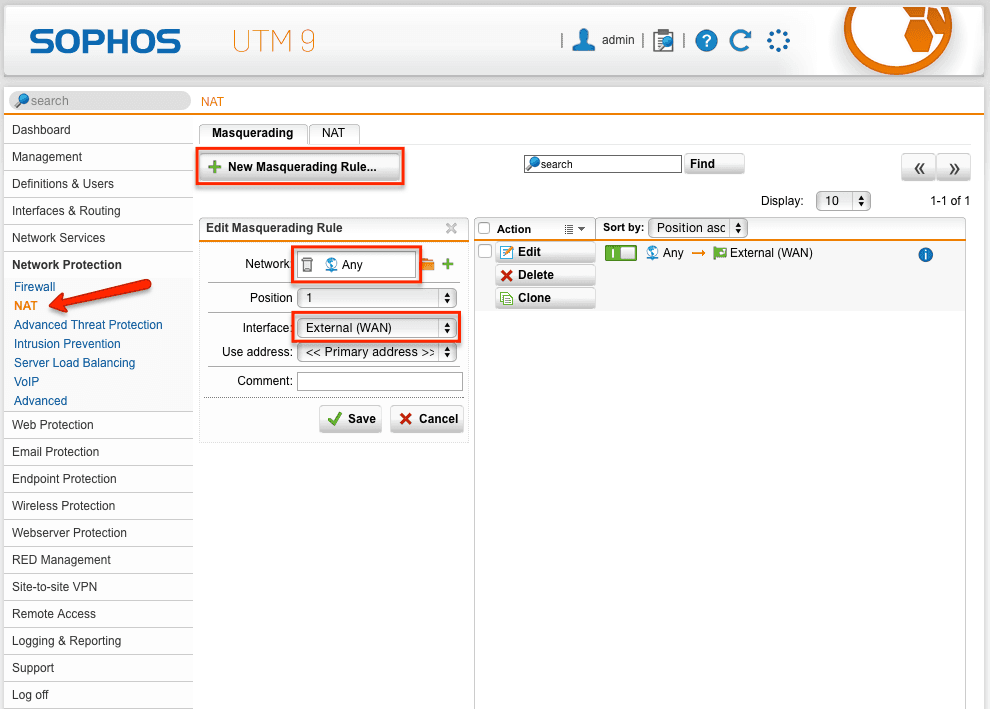Go to previous page of results
The height and width of the screenshot is (709, 990).
919,168
